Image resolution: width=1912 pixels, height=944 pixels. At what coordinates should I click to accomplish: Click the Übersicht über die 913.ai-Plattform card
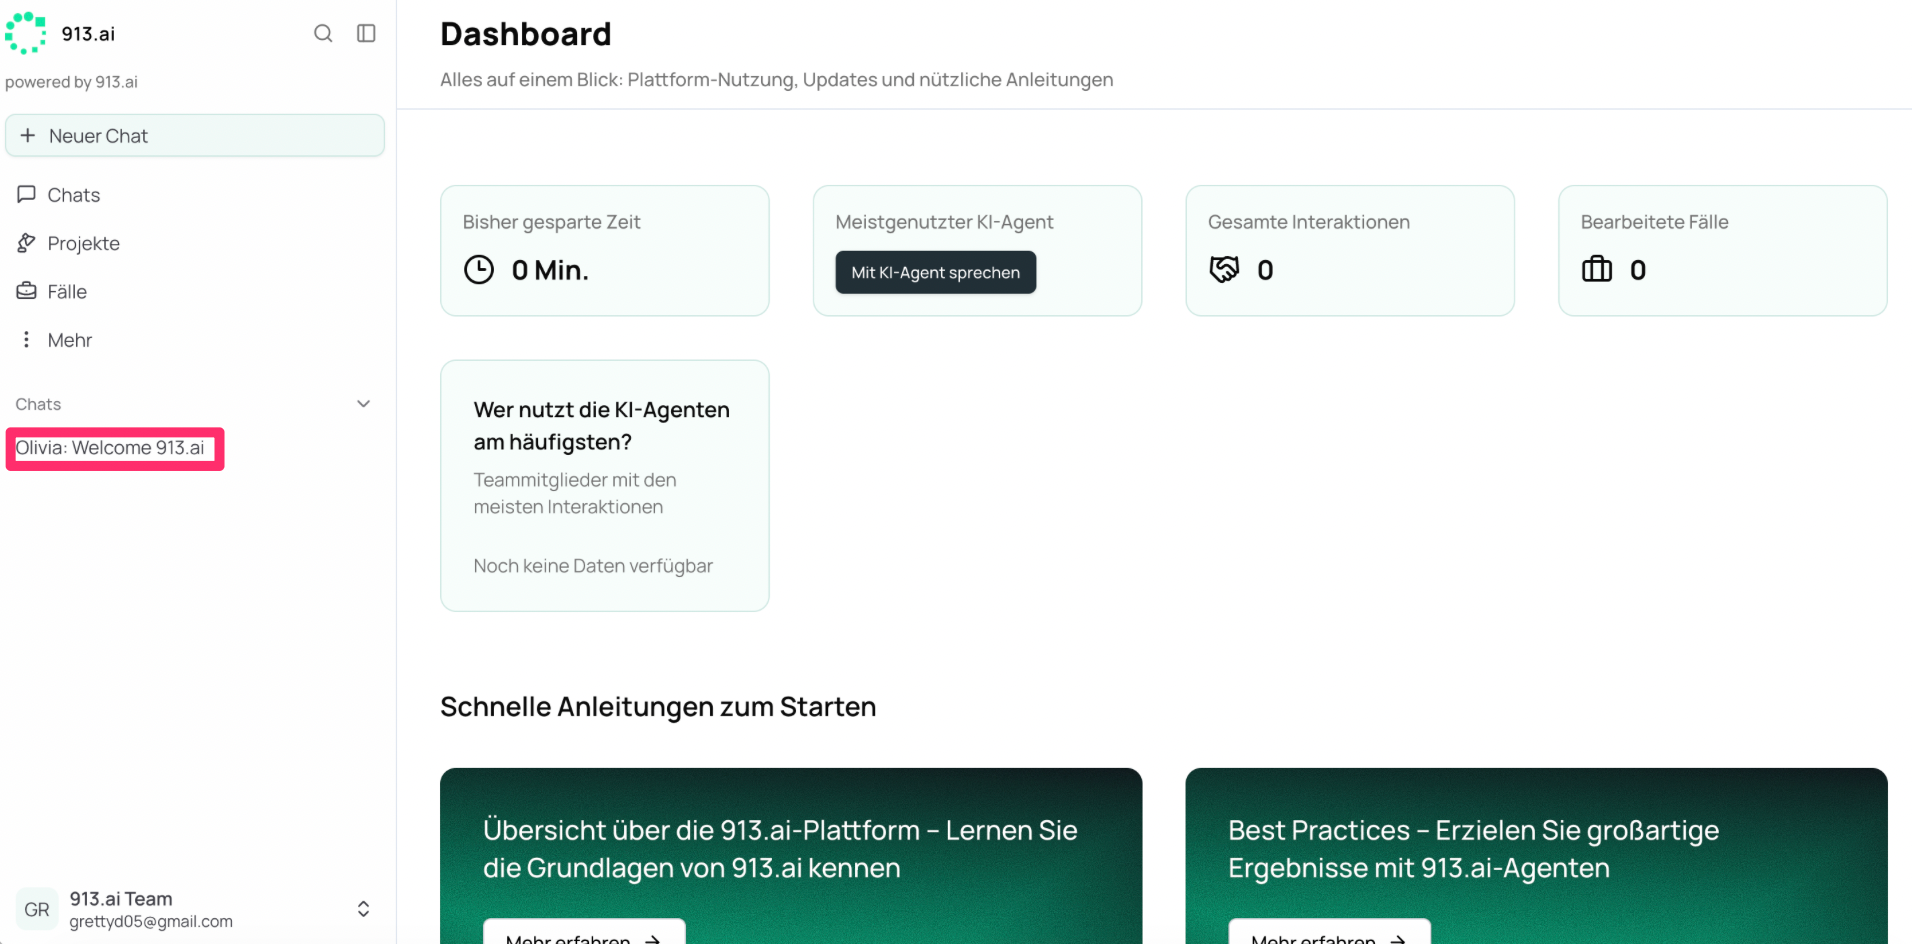coord(791,856)
